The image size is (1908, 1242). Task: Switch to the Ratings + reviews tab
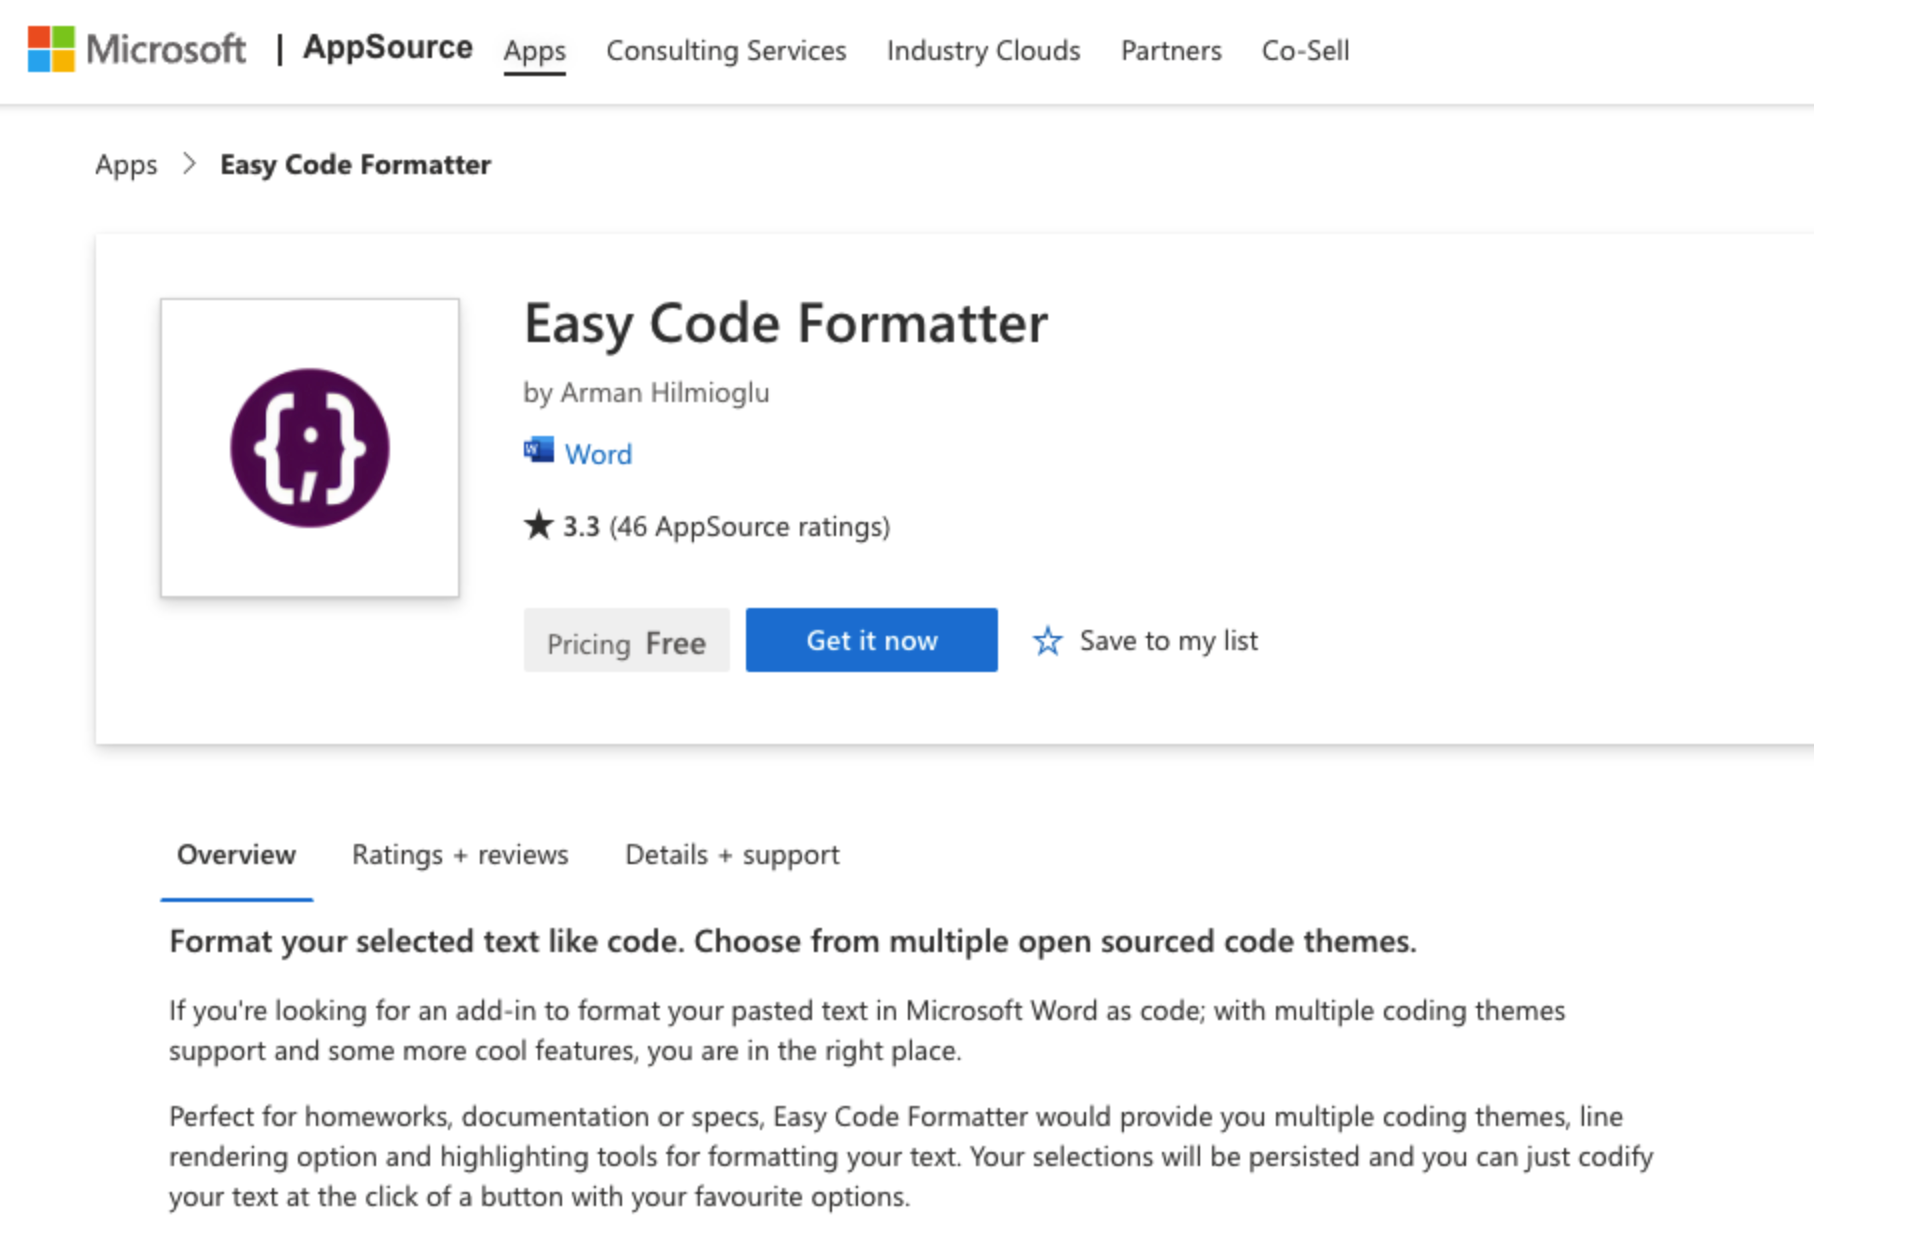pos(460,854)
